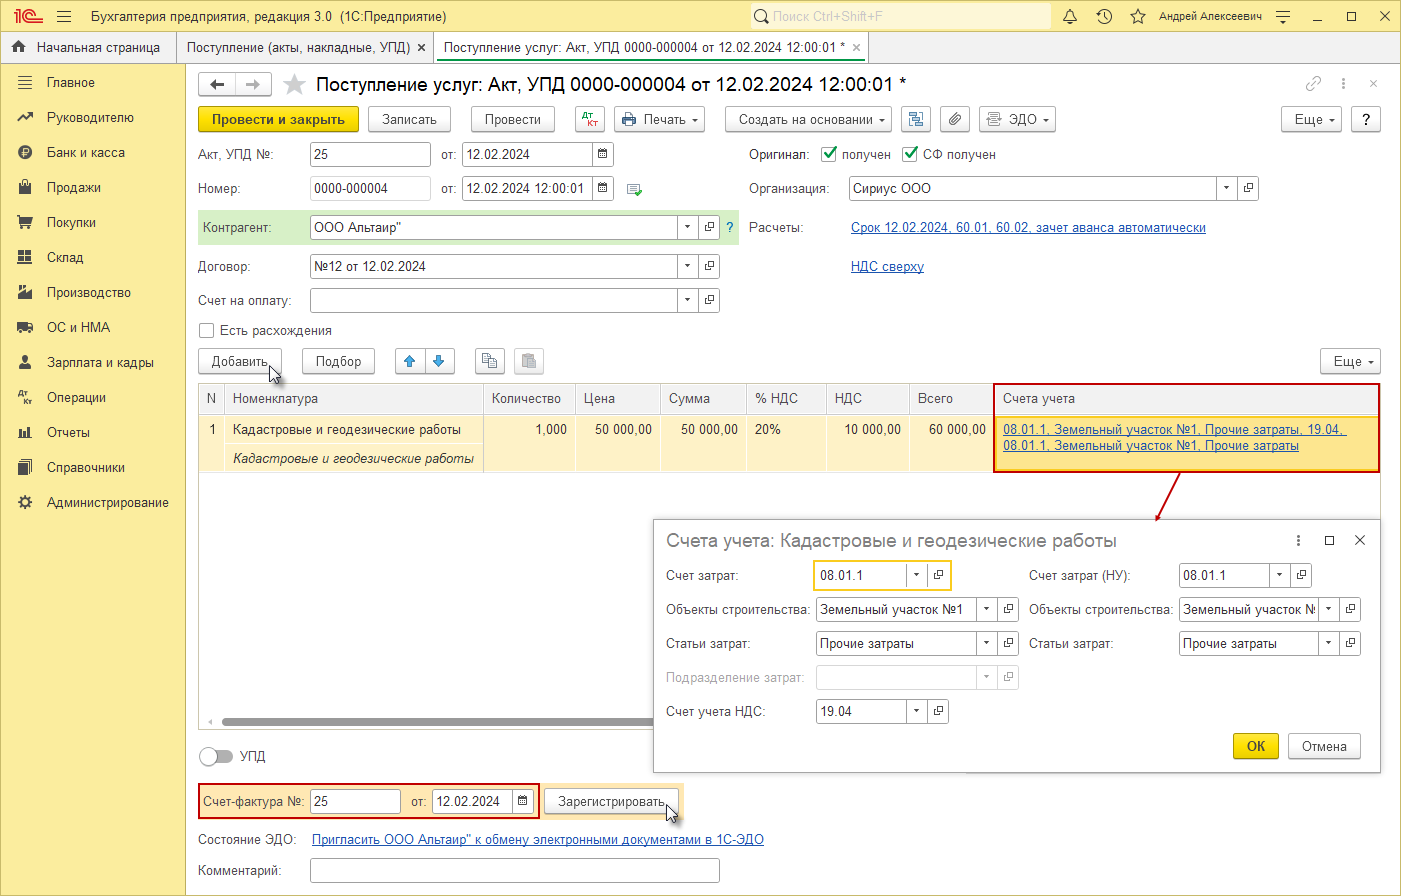Open history clock icon
Viewport: 1401px width, 896px height.
[1104, 16]
